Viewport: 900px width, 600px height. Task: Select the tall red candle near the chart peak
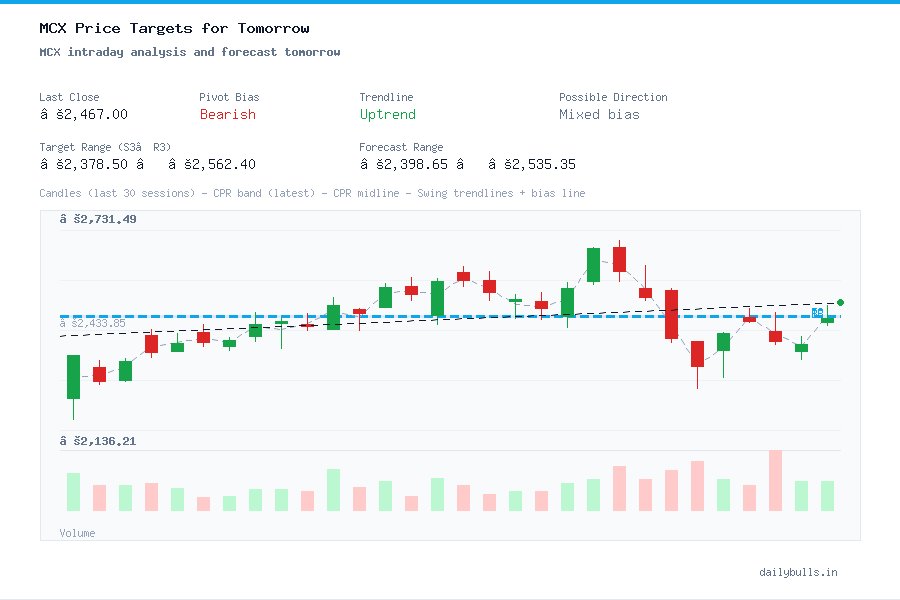coord(618,260)
